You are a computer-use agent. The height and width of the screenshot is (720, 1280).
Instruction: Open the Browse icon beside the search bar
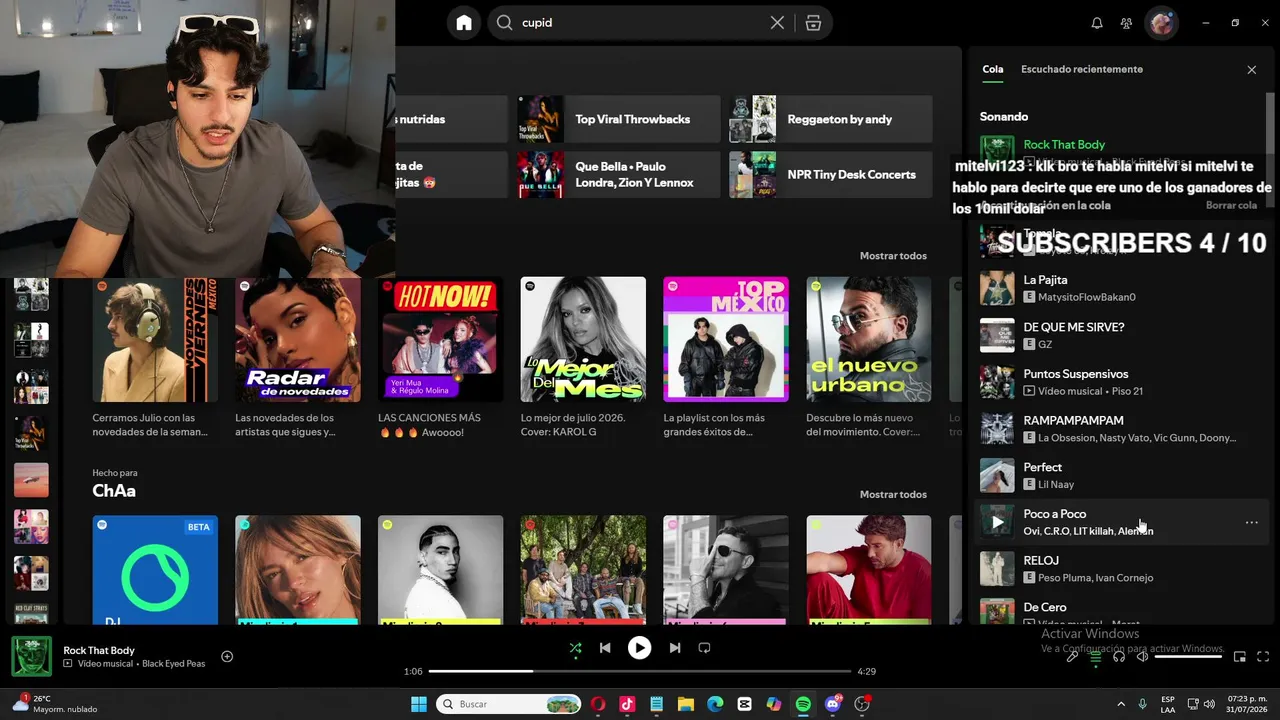coord(813,23)
